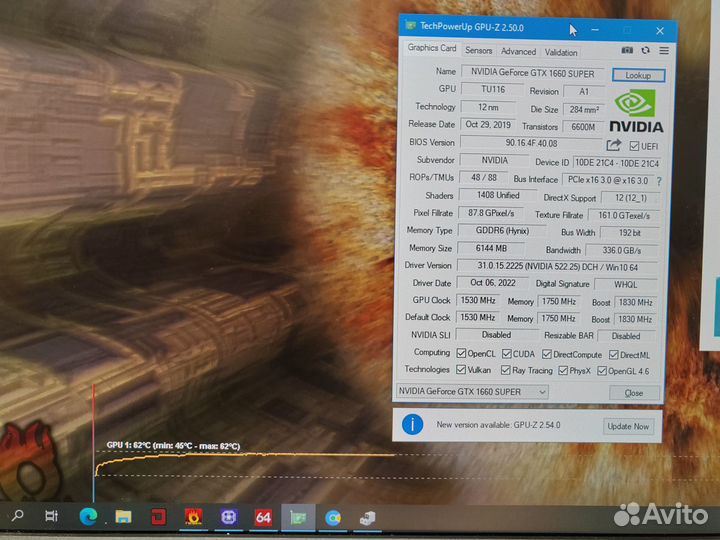Click the Shaders value 1408 Unified
This screenshot has width=720, height=540.
498,195
